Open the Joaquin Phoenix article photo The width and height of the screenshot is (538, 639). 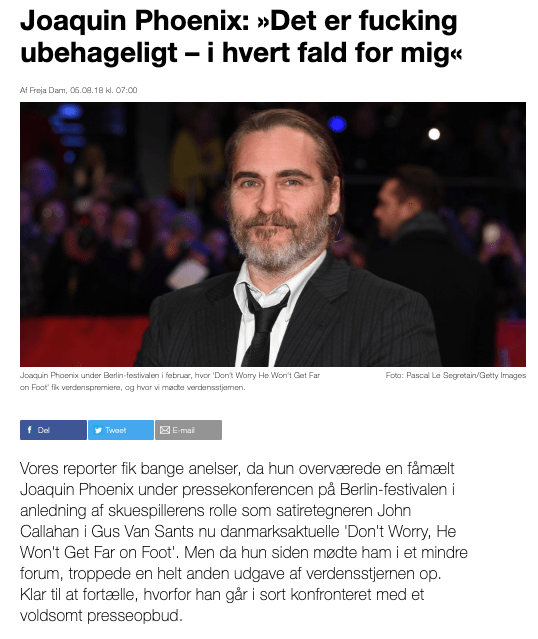[x=273, y=234]
